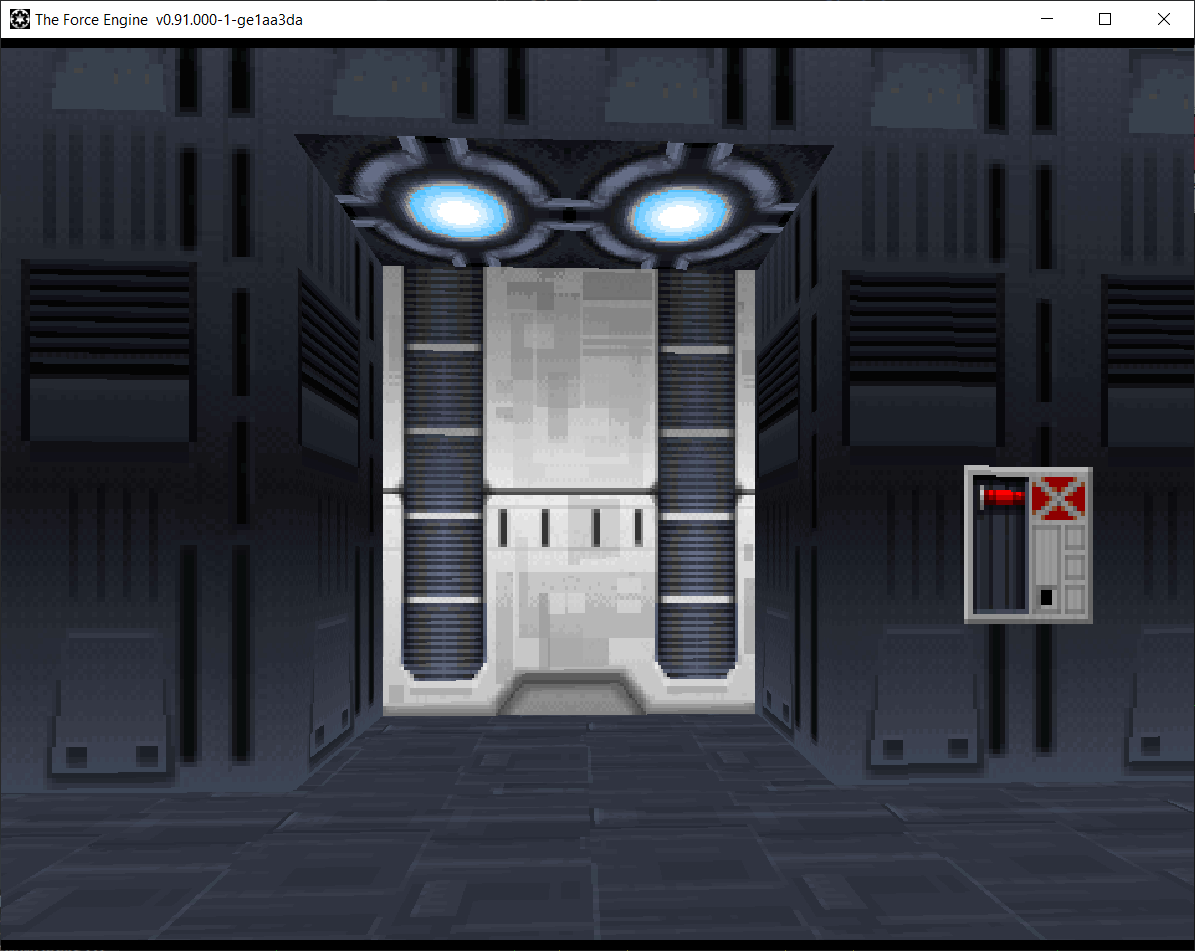Image resolution: width=1195 pixels, height=951 pixels.
Task: Click the title text The Force Engine v0.91.000-1-ge1aa3da
Action: pyautogui.click(x=169, y=20)
